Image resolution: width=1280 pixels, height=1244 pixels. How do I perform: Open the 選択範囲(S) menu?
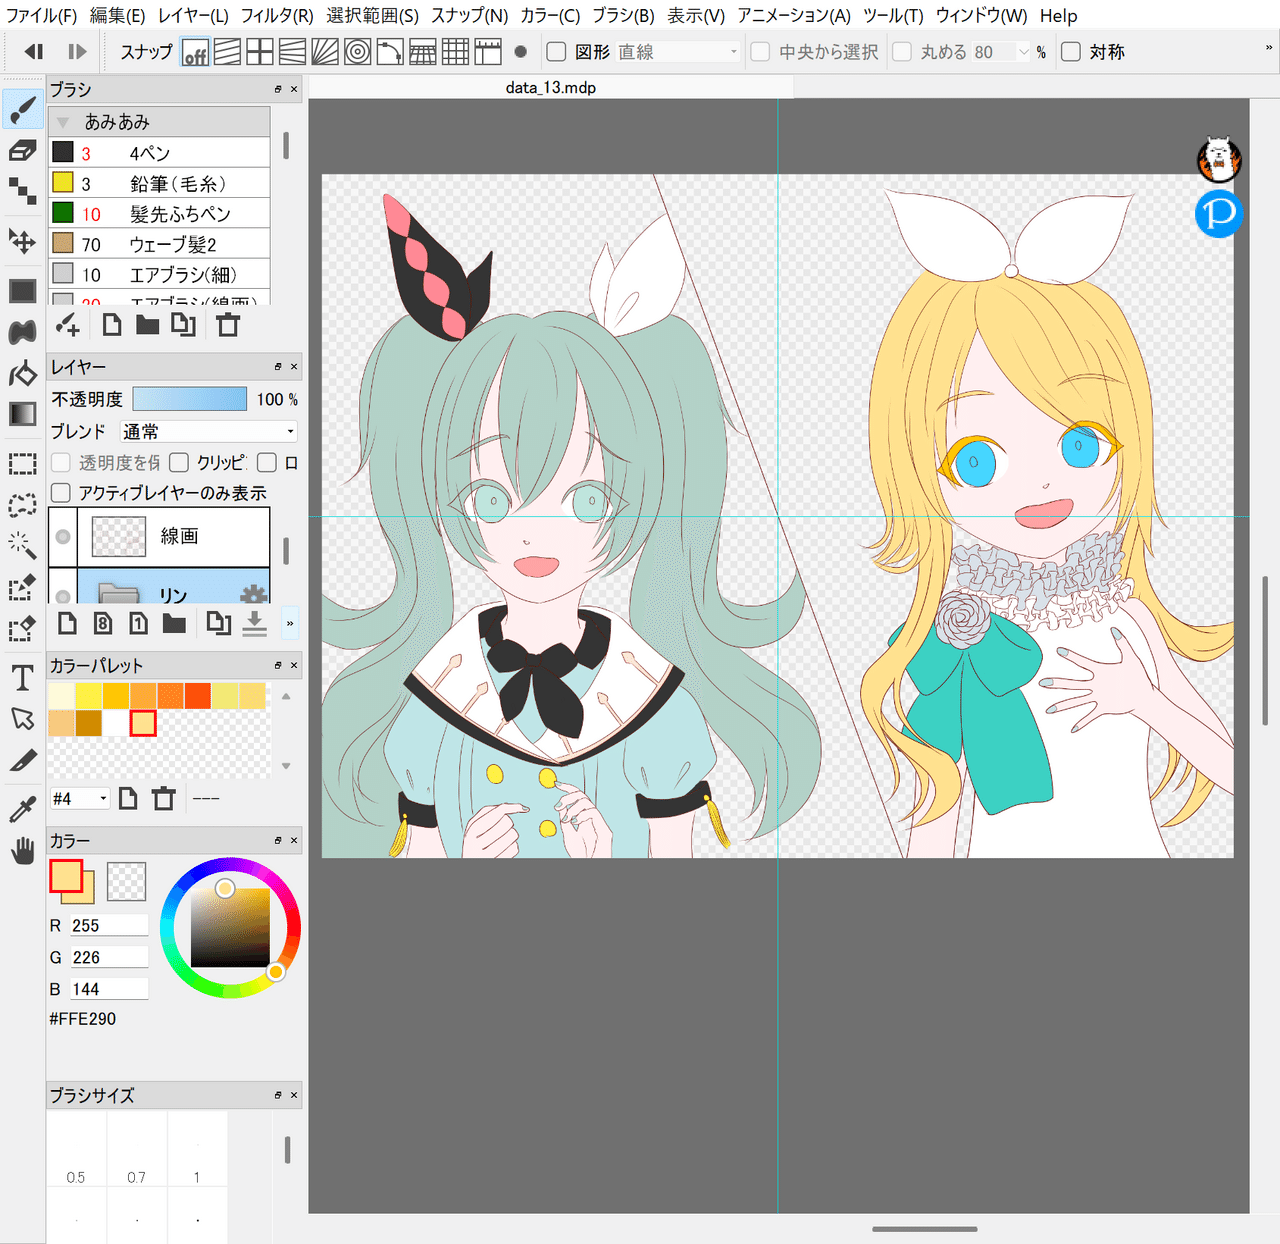coord(372,16)
